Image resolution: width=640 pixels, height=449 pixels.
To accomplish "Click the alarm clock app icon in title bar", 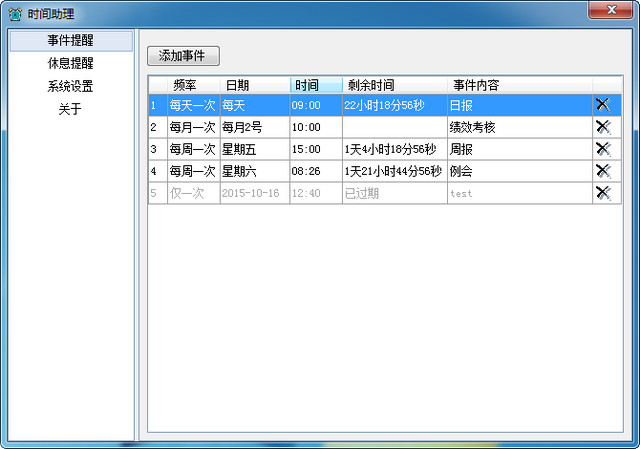I will (x=15, y=14).
